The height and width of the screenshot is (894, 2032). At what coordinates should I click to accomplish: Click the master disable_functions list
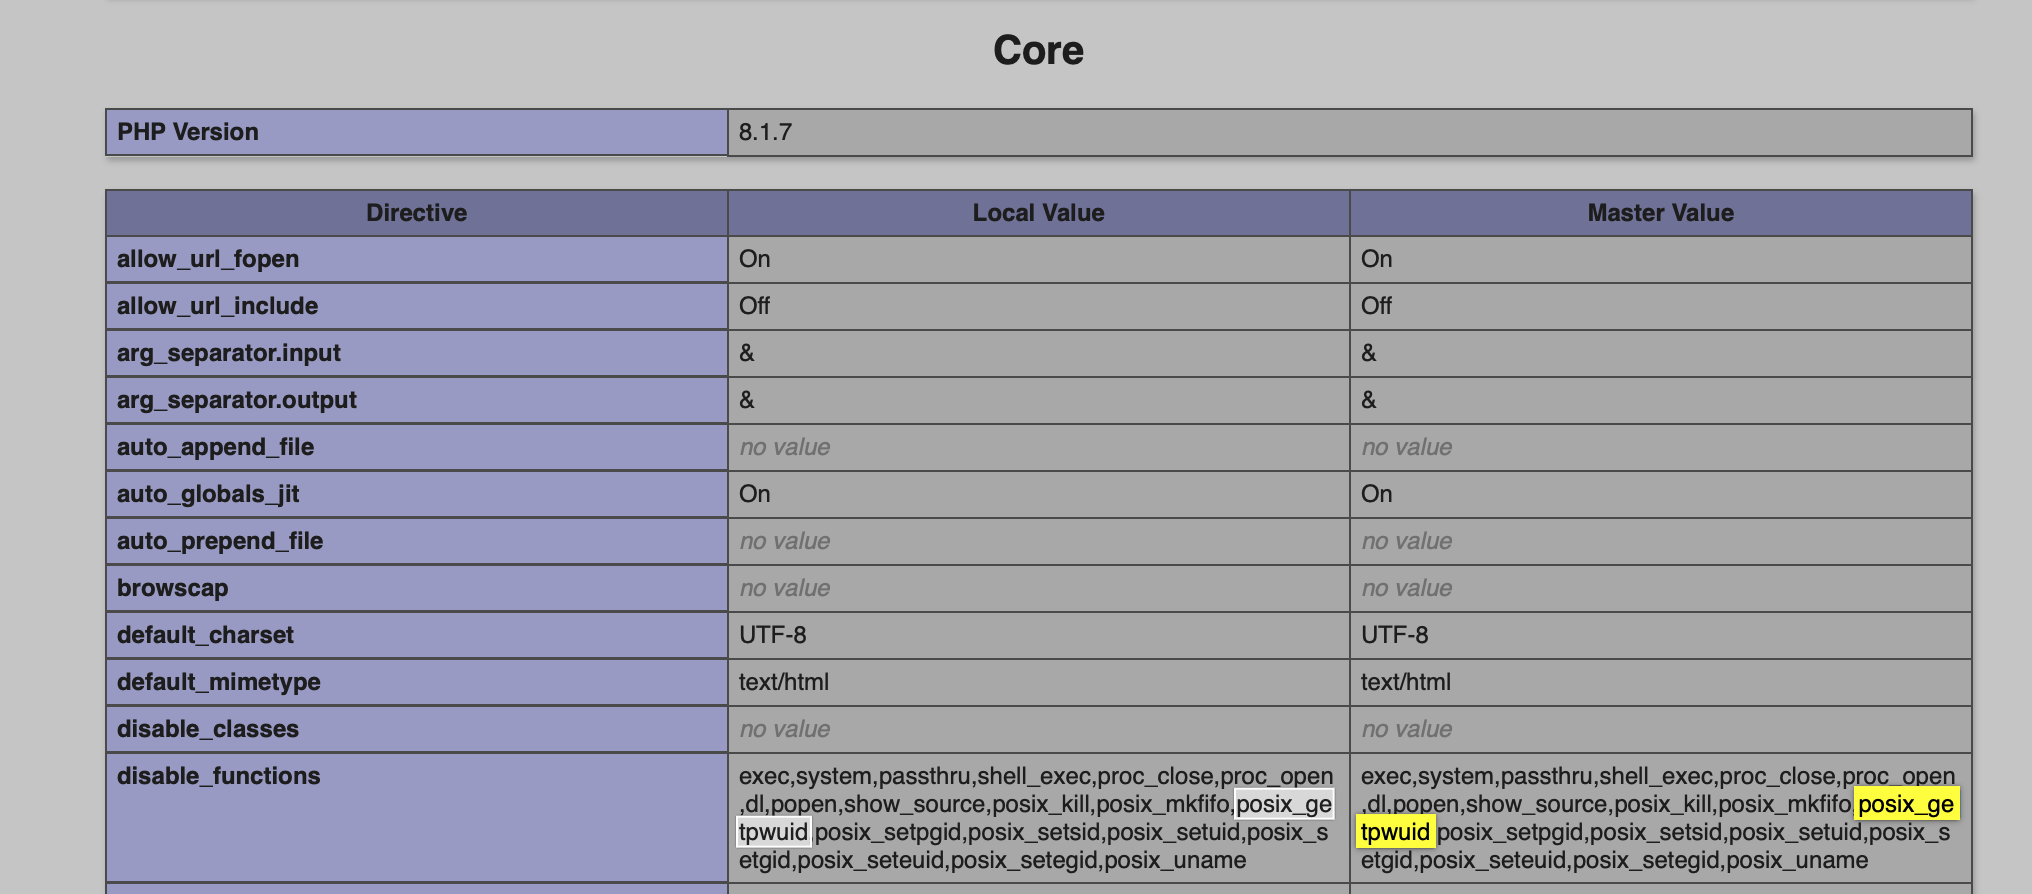[1658, 818]
